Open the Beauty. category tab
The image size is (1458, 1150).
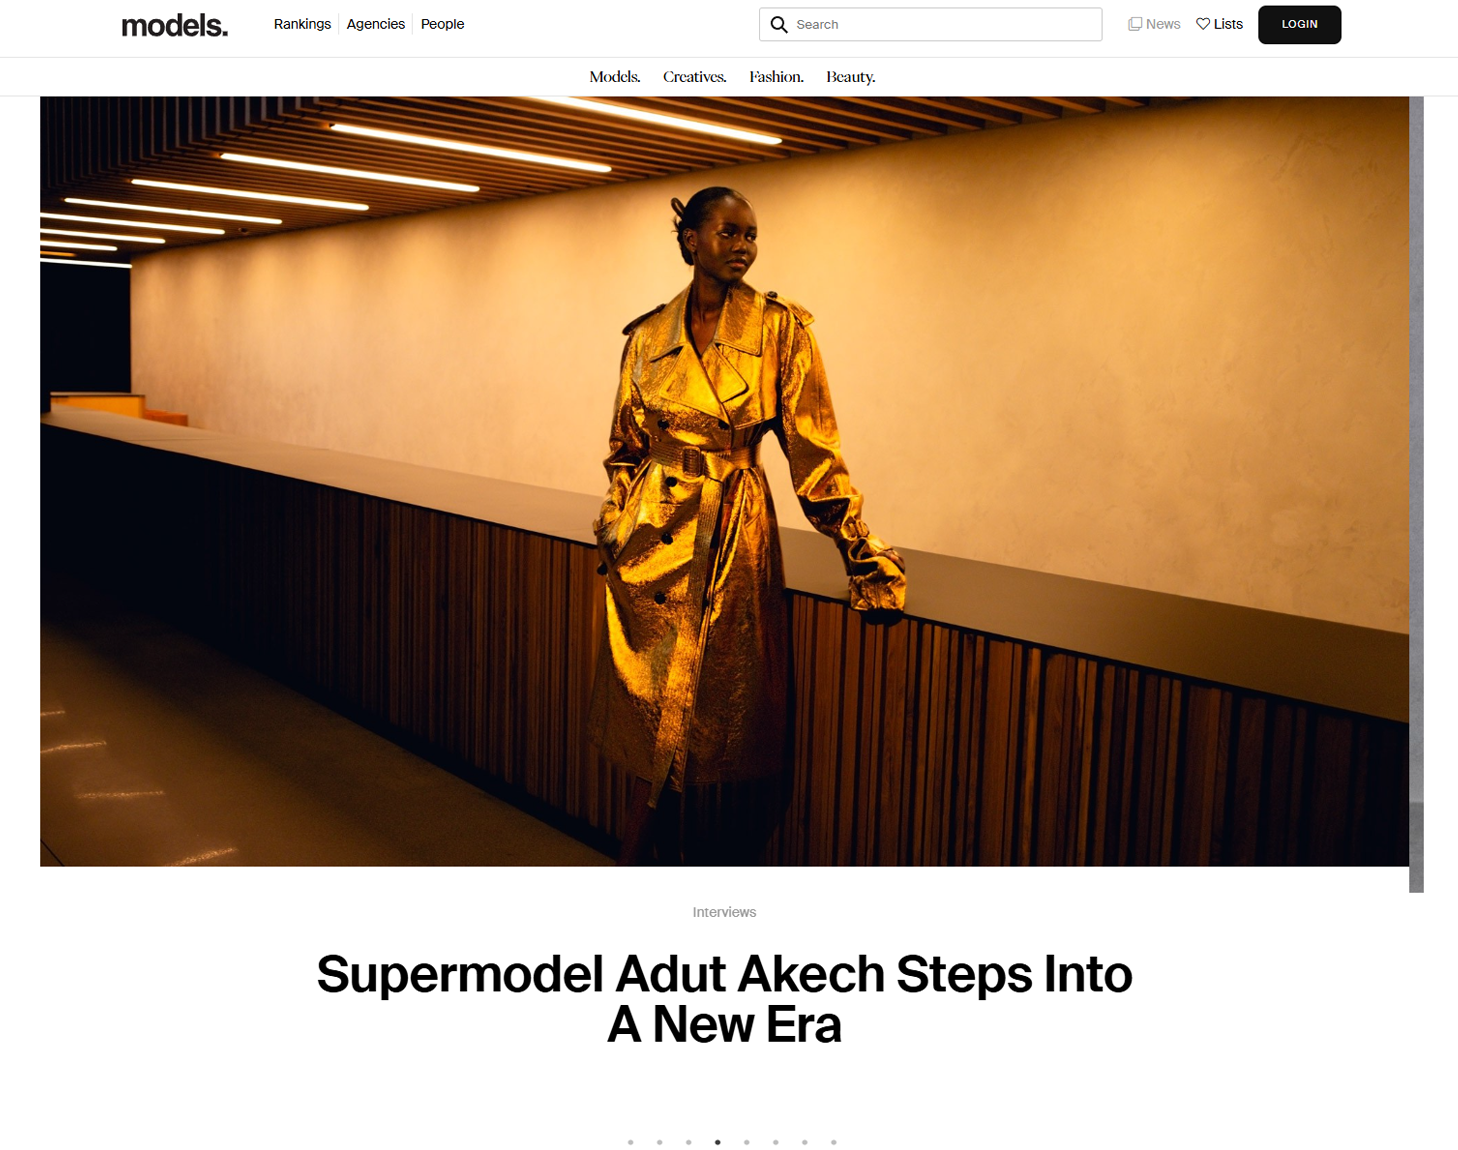[851, 77]
